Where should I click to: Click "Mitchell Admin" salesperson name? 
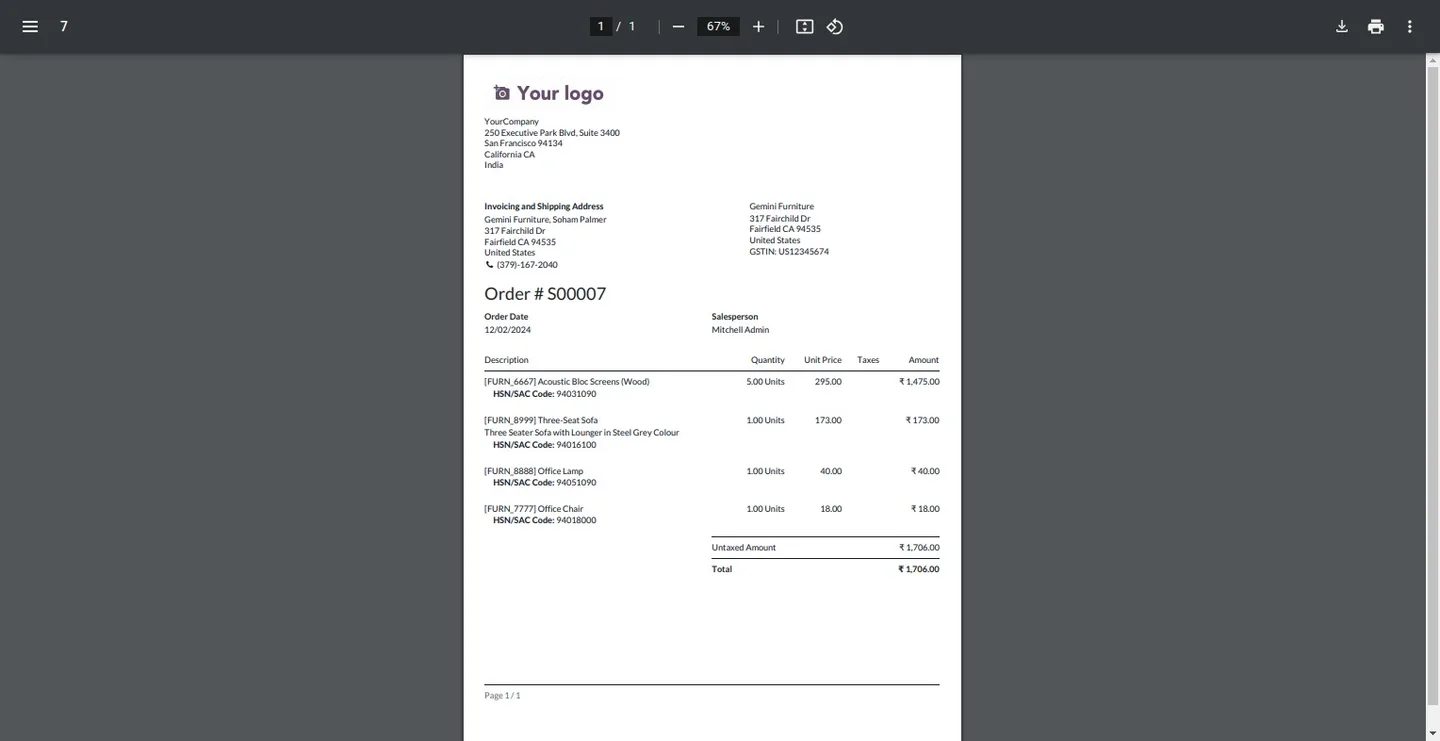740,330
